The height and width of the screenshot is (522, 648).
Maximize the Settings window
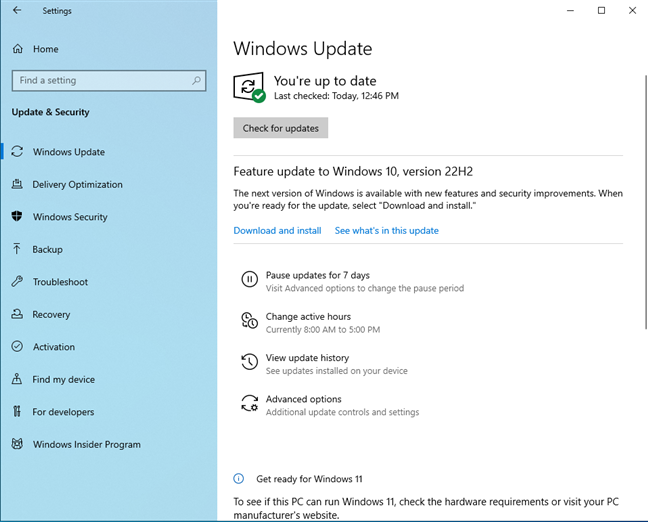point(601,10)
